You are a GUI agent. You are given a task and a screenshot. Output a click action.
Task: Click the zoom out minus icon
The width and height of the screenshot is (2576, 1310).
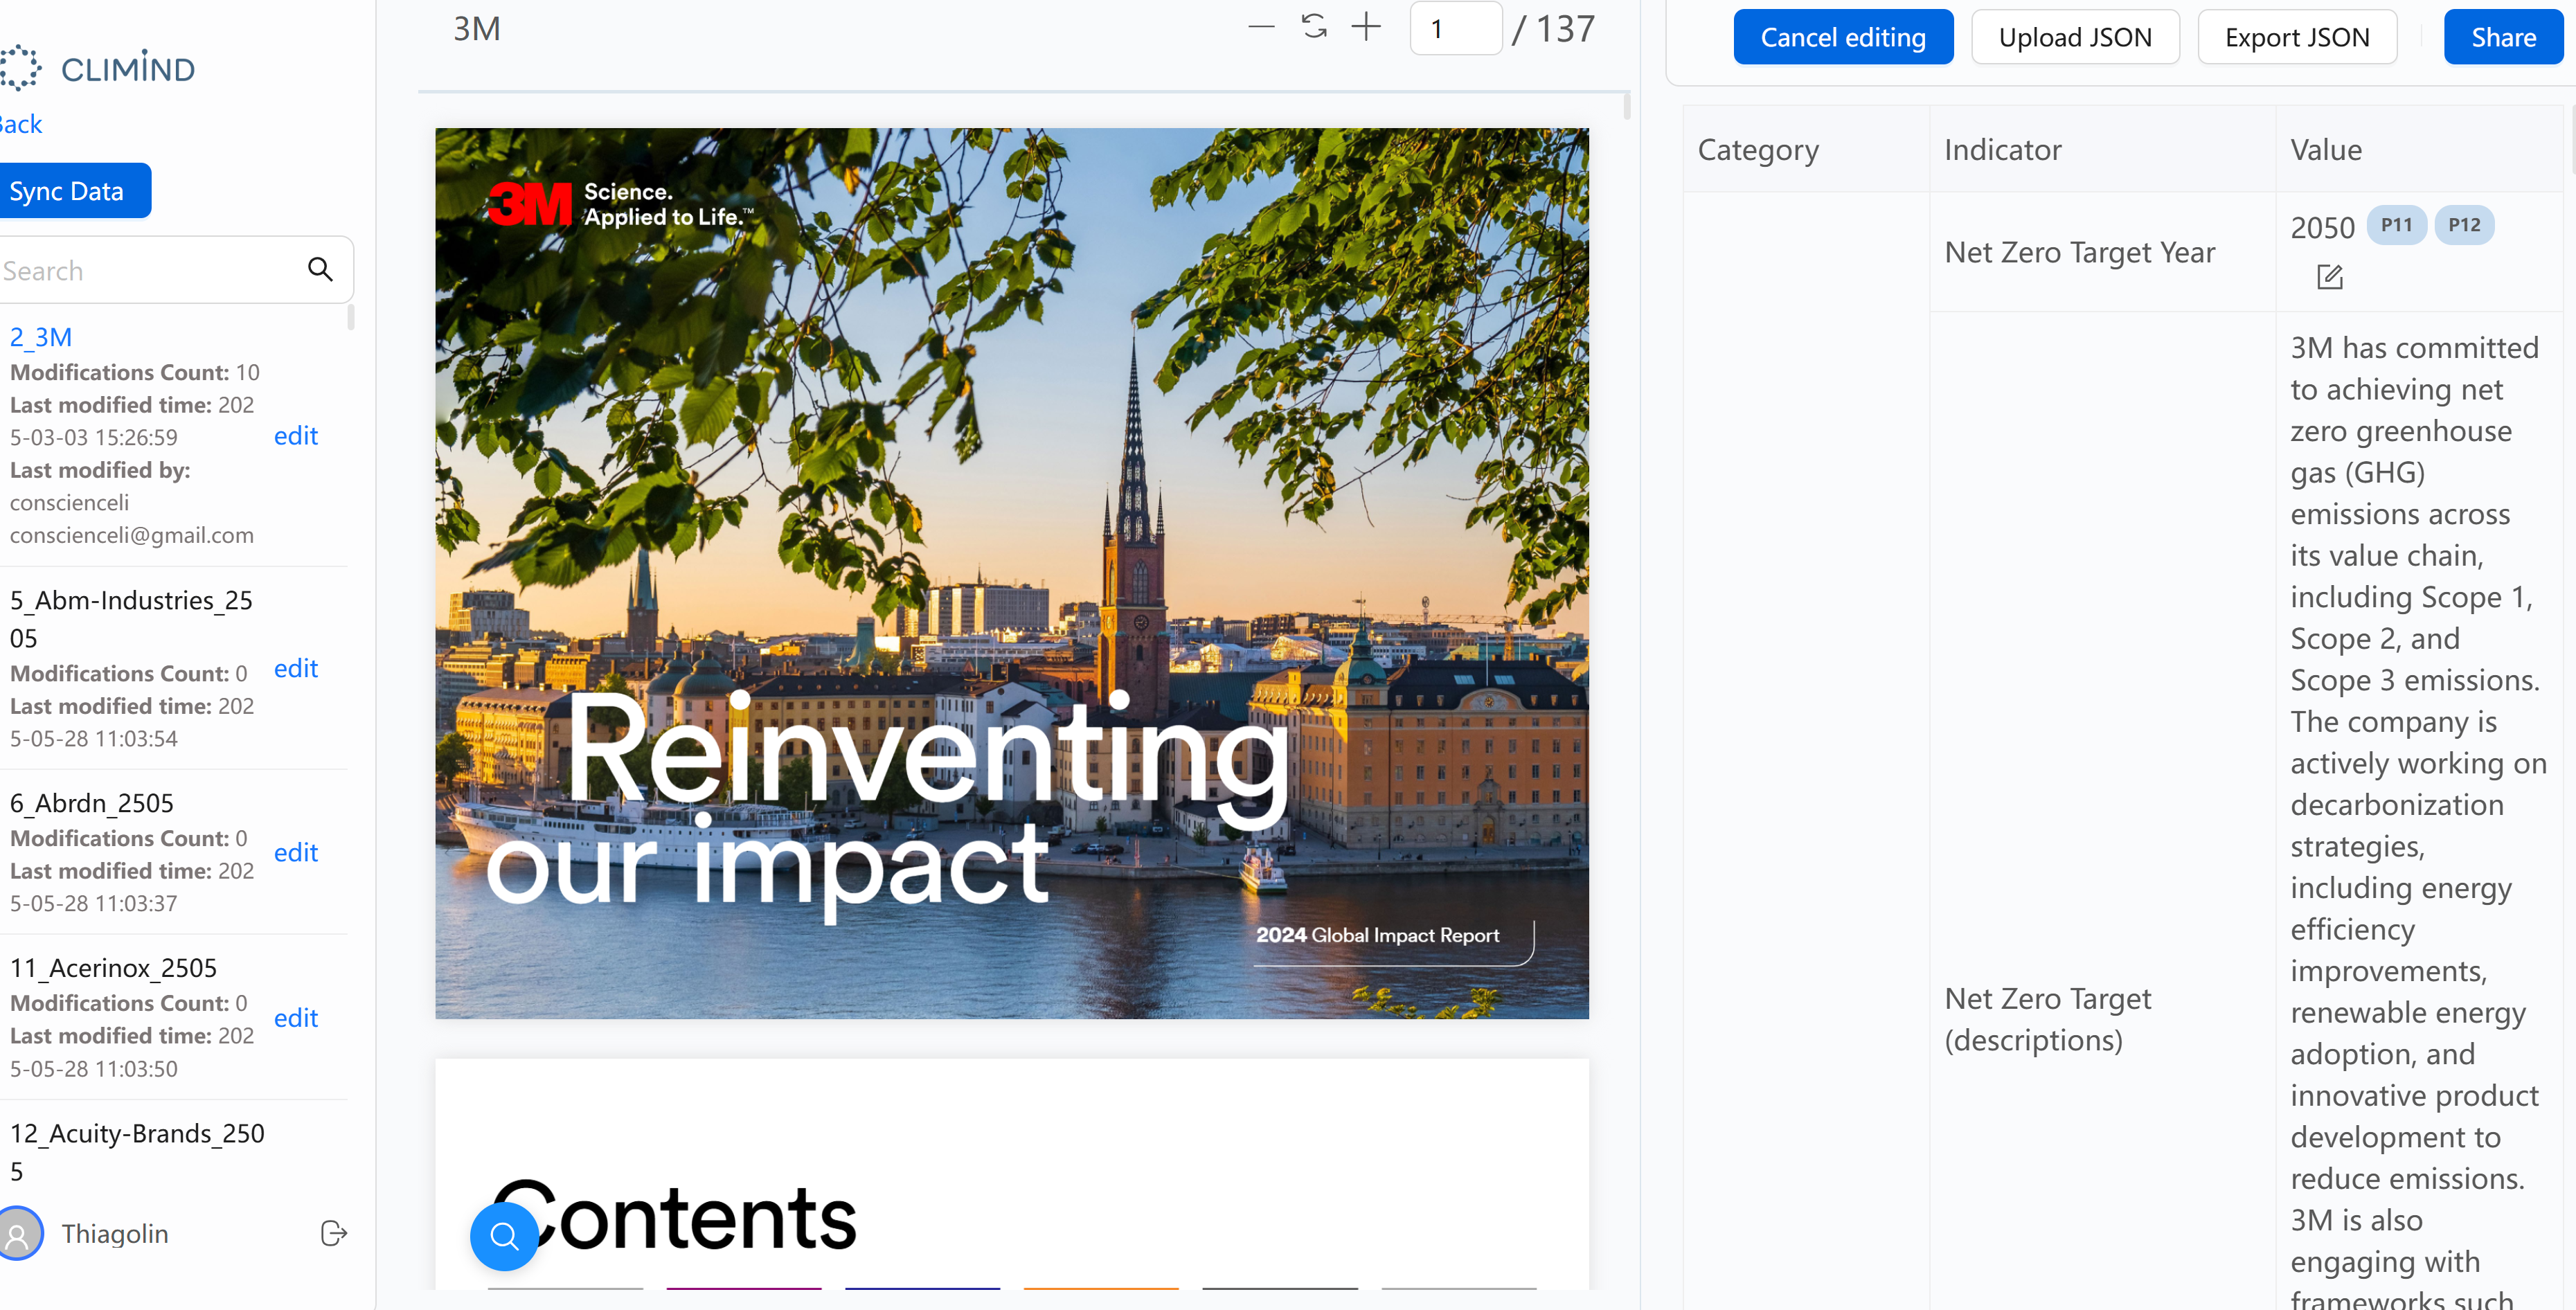[1261, 27]
